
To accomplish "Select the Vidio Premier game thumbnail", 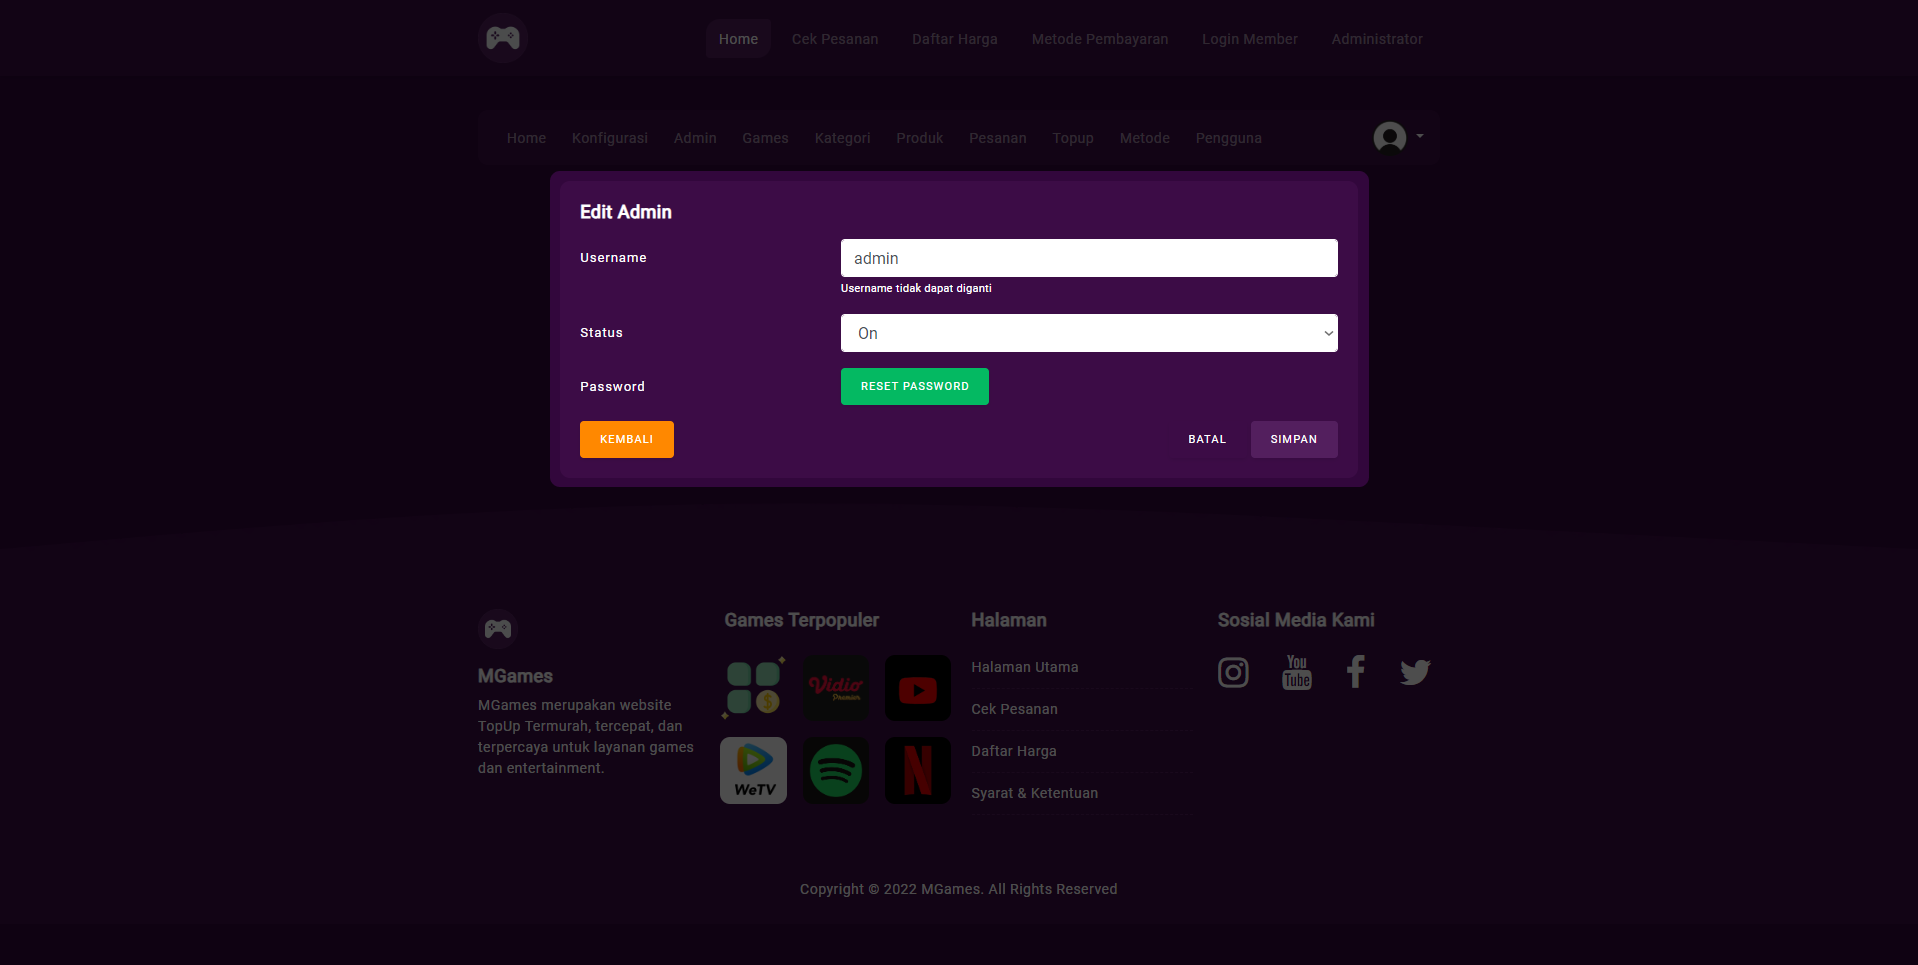I will [x=836, y=688].
